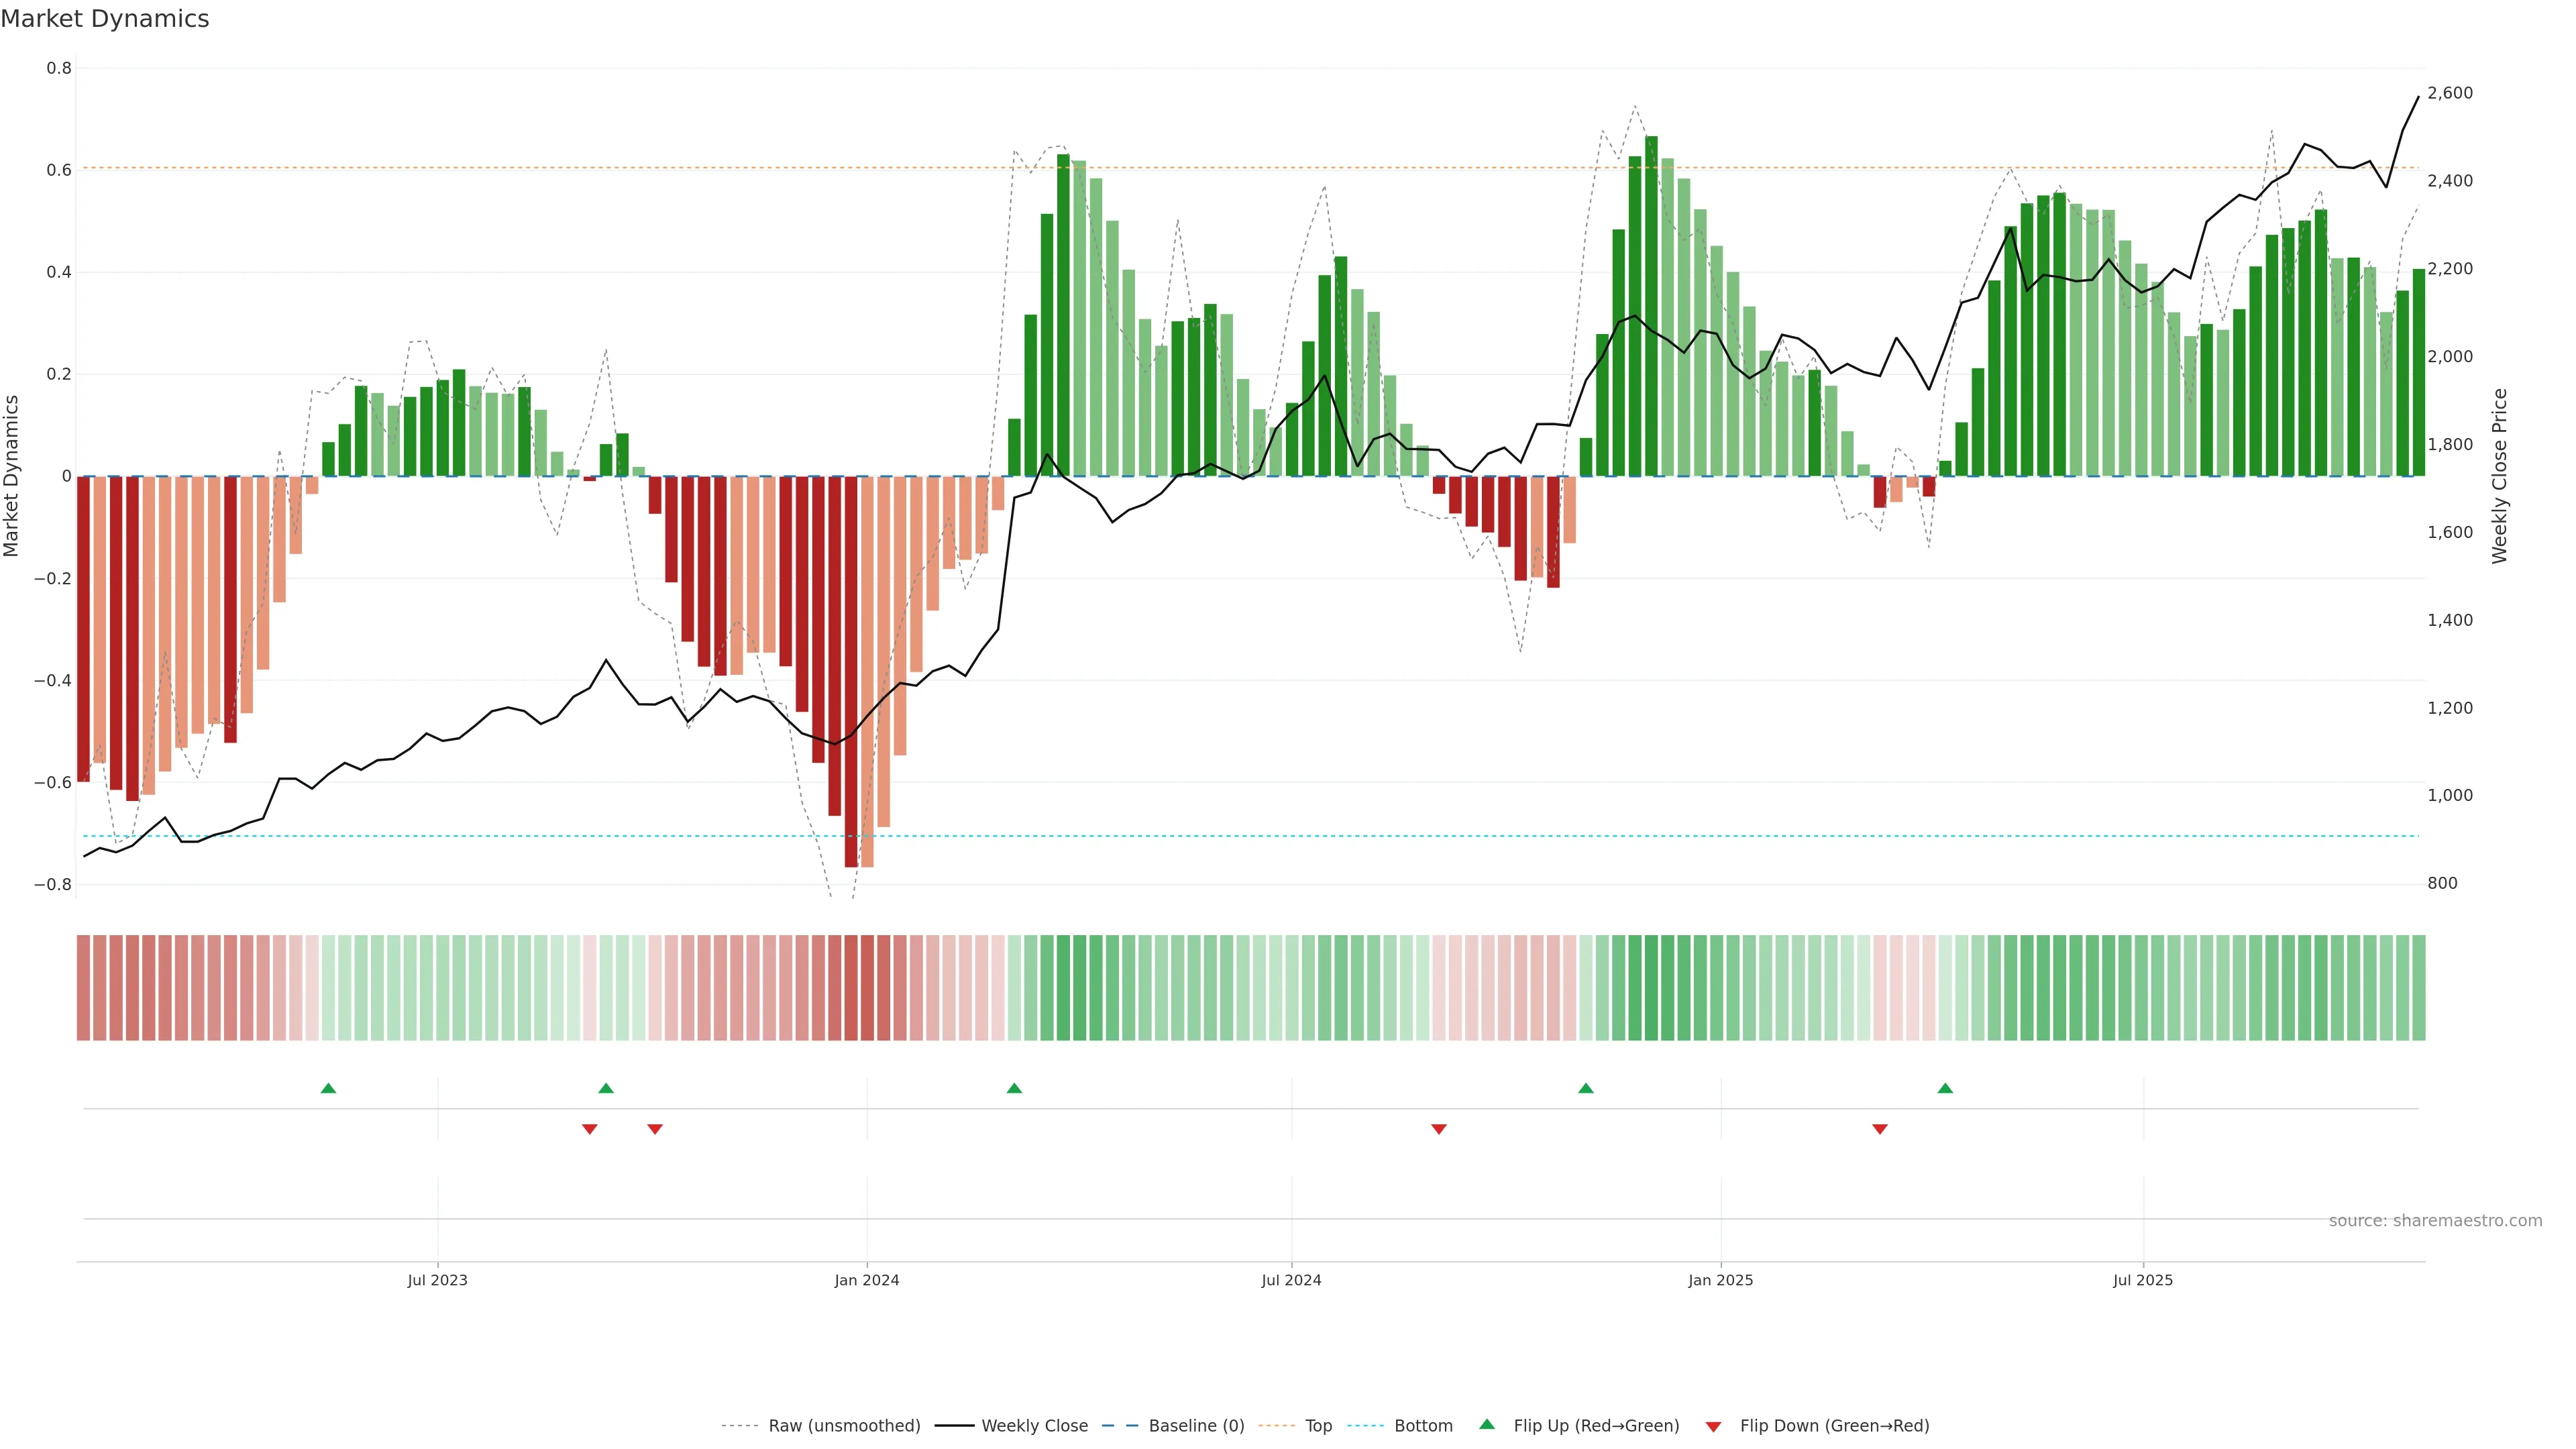Click the green flip-up triangle before Jan 2025
Image resolution: width=2576 pixels, height=1449 pixels.
pos(1586,1088)
